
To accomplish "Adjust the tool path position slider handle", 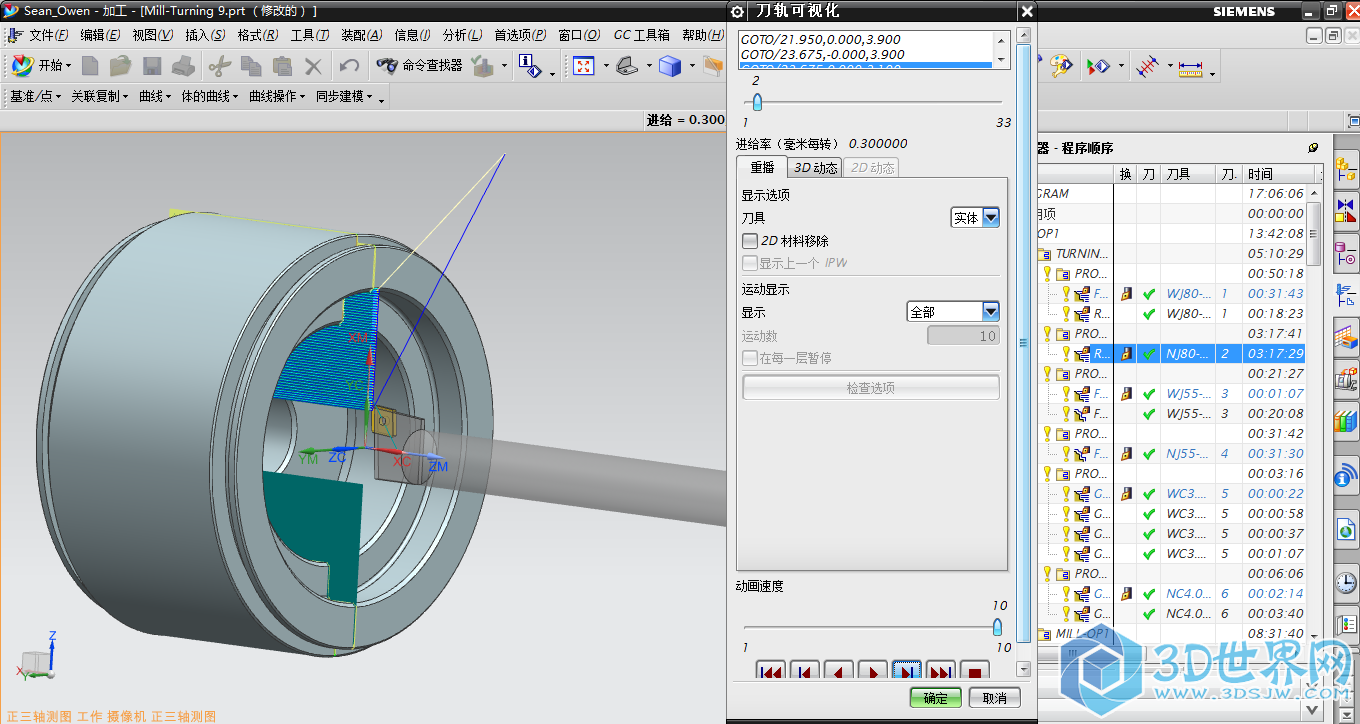I will point(757,102).
